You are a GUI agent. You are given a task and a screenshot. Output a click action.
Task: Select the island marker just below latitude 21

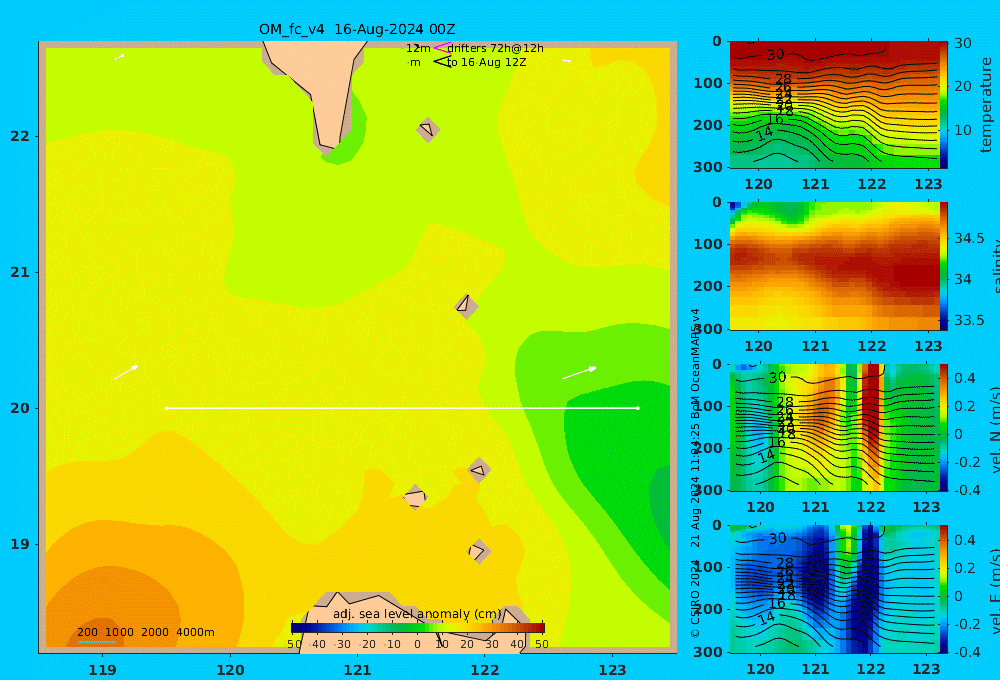[466, 306]
